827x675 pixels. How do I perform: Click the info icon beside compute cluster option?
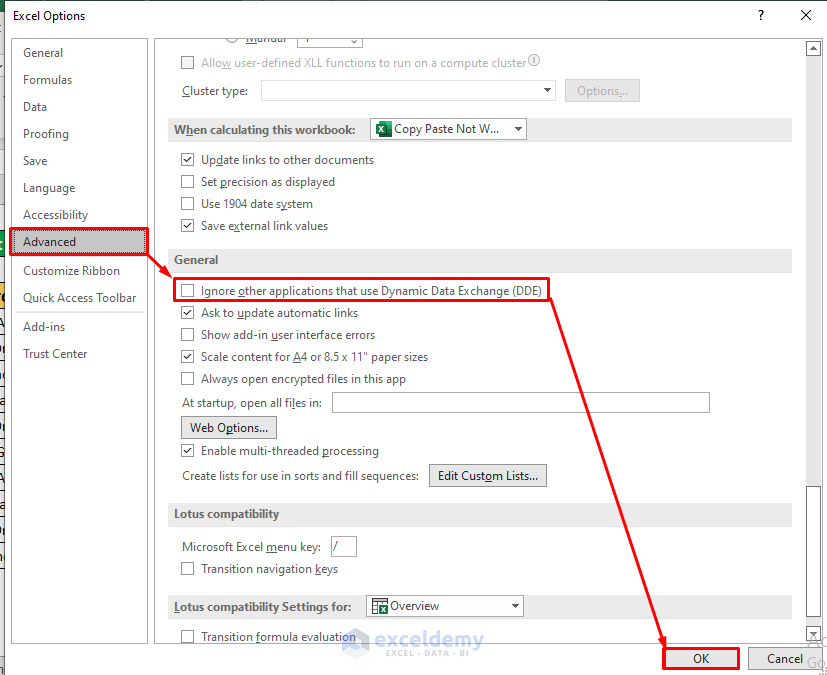point(533,61)
